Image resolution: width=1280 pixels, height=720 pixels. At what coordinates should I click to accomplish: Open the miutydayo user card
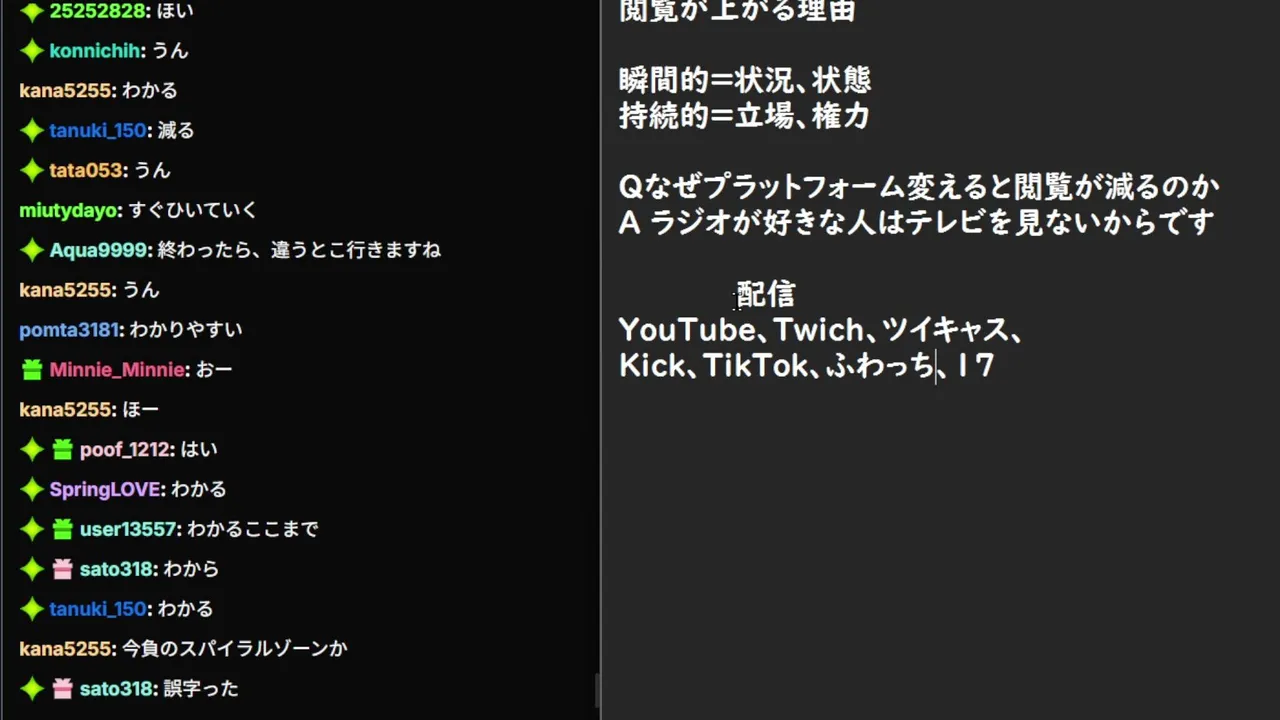coord(68,211)
